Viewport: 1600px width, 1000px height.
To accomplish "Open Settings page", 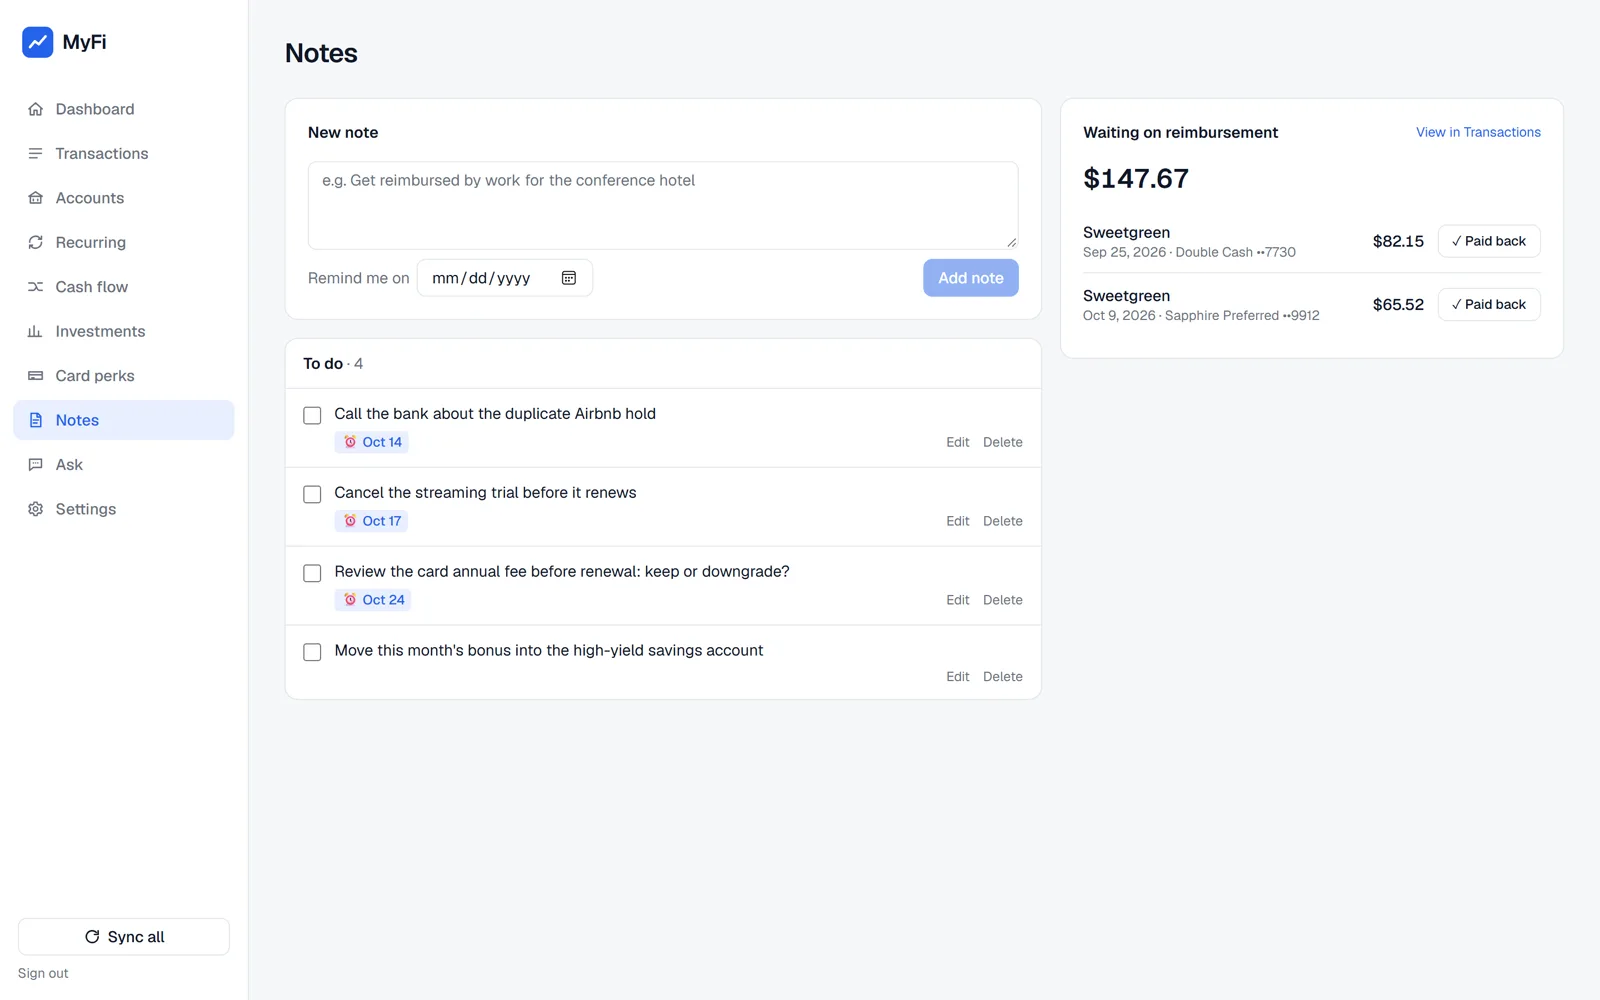I will pyautogui.click(x=124, y=509).
